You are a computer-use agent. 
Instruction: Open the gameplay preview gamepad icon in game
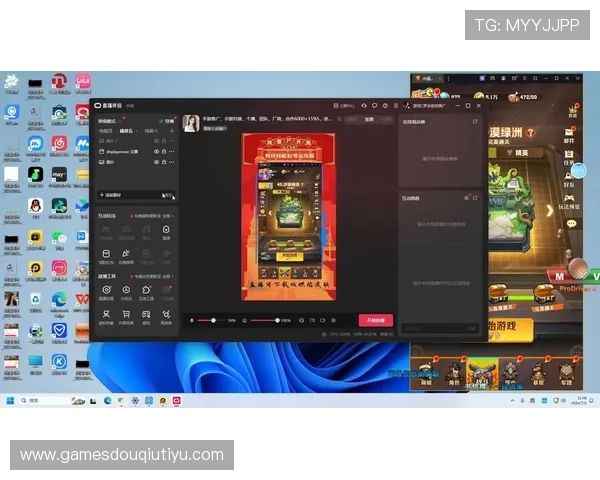click(570, 199)
